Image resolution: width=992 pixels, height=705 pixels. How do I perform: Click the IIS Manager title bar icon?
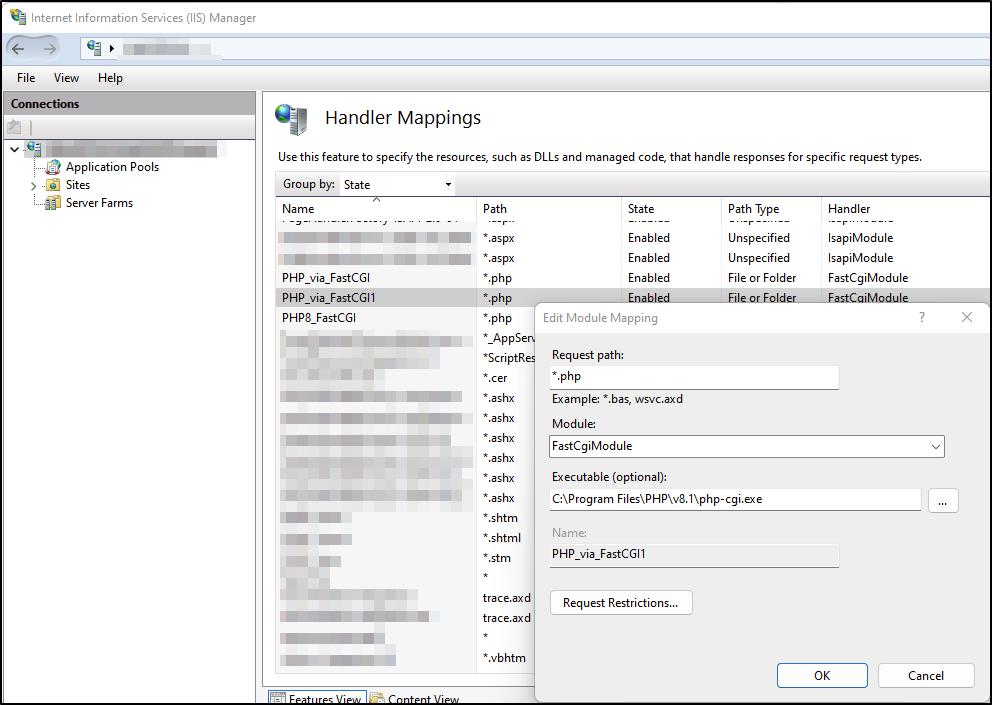pos(18,17)
